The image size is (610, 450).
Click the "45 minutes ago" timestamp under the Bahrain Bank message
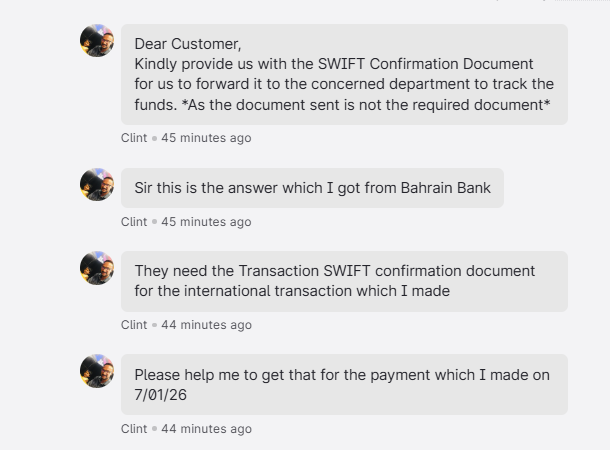206,222
